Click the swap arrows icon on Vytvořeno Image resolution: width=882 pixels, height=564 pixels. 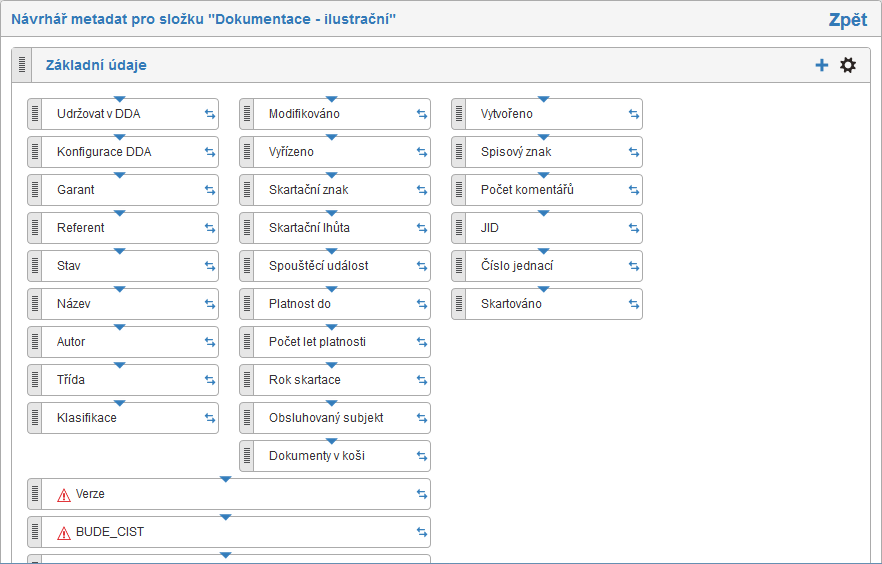[634, 114]
